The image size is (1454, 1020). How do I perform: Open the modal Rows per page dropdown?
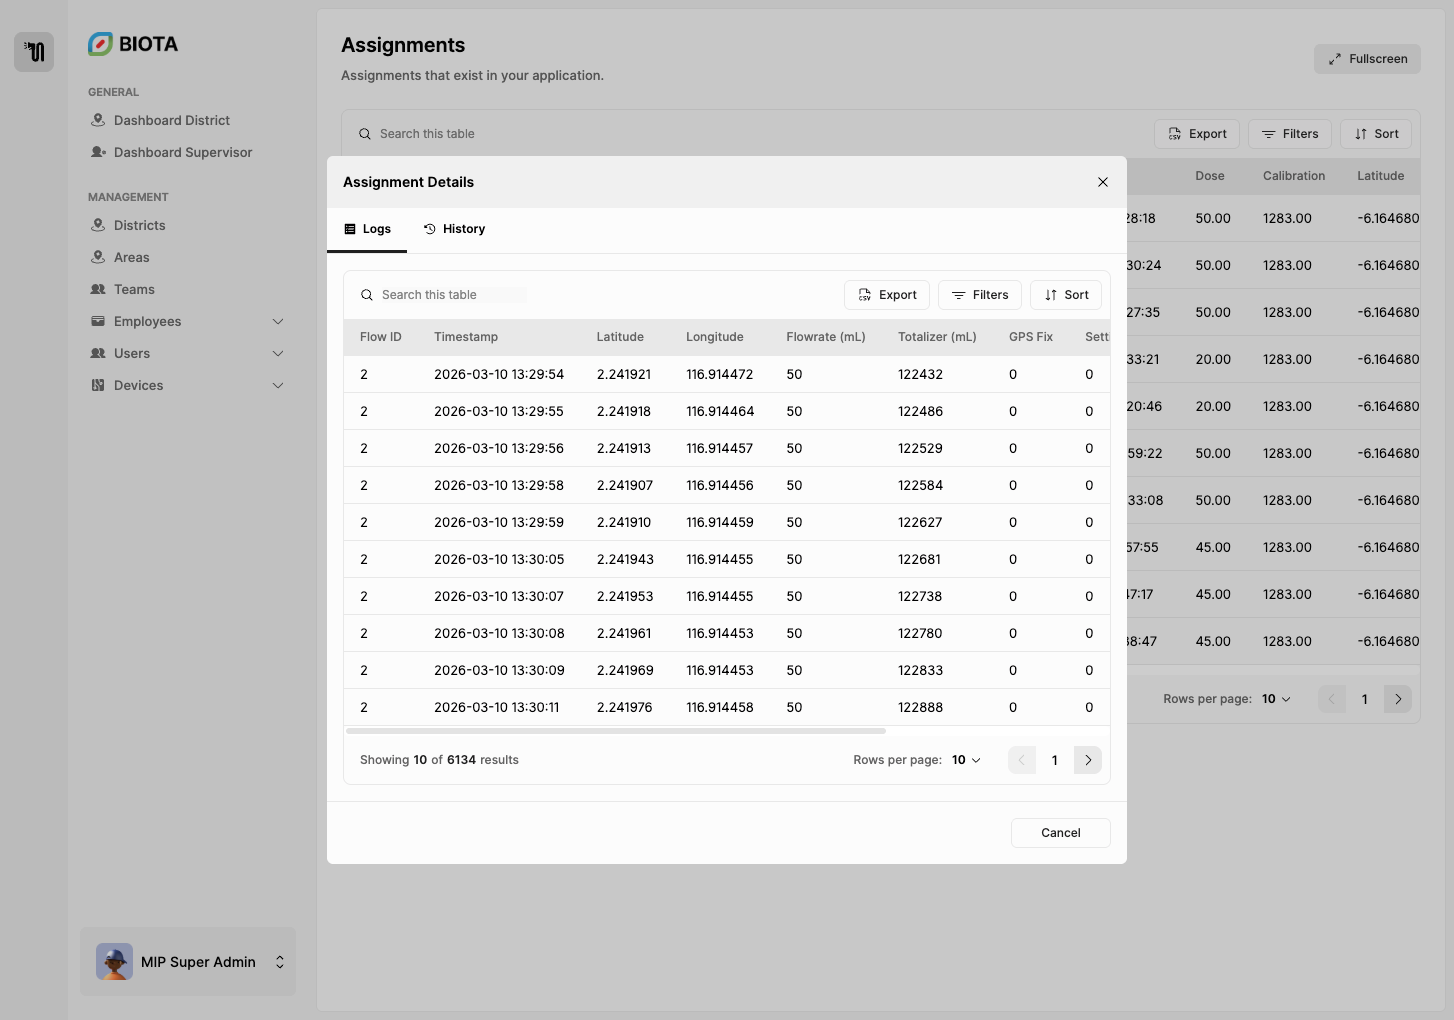click(x=966, y=760)
